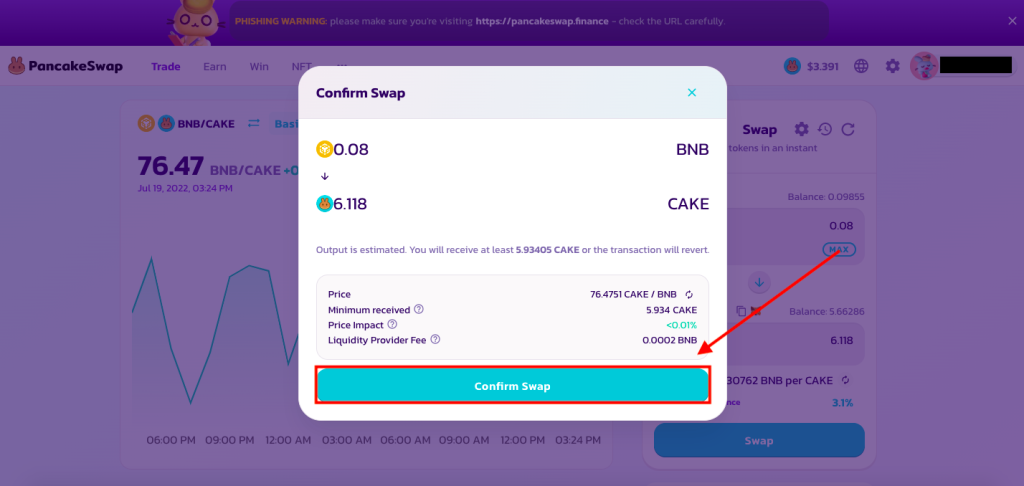Viewport: 1024px width, 486px height.
Task: Open the Earn menu
Action: tap(214, 67)
